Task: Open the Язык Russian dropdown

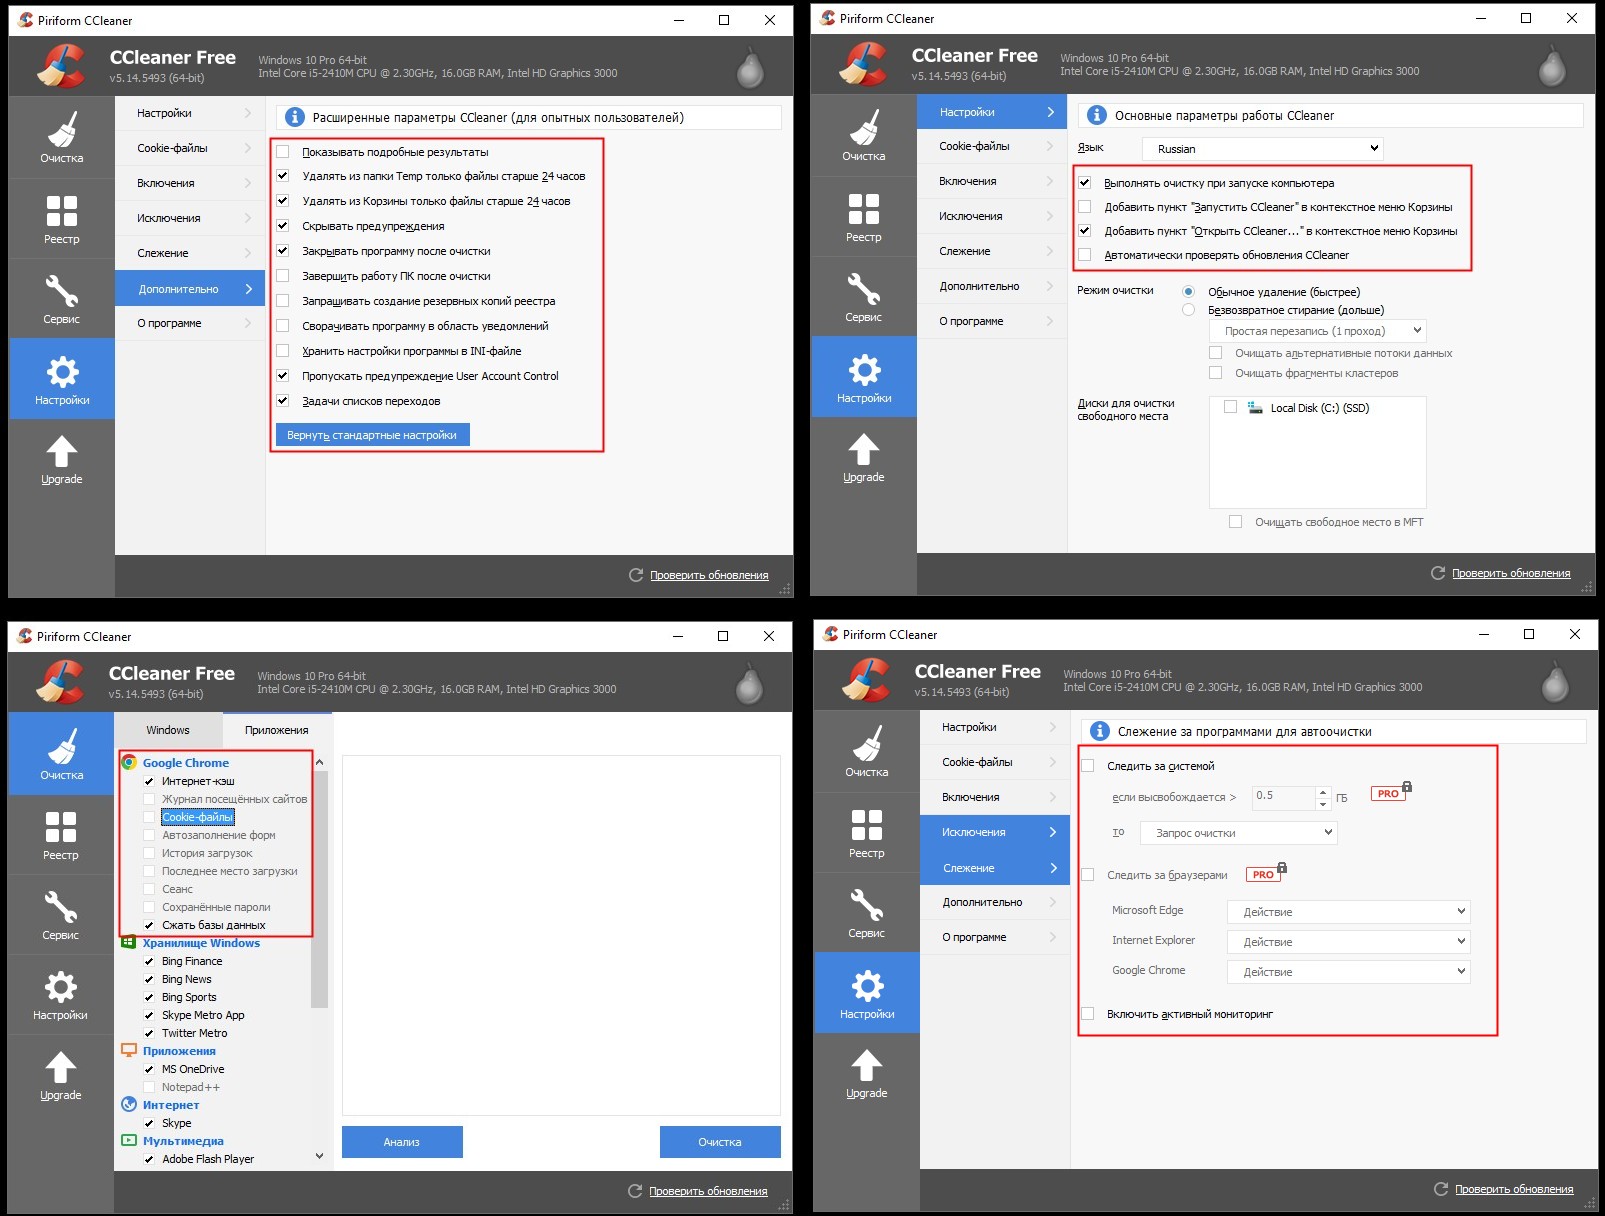Action: [1263, 149]
